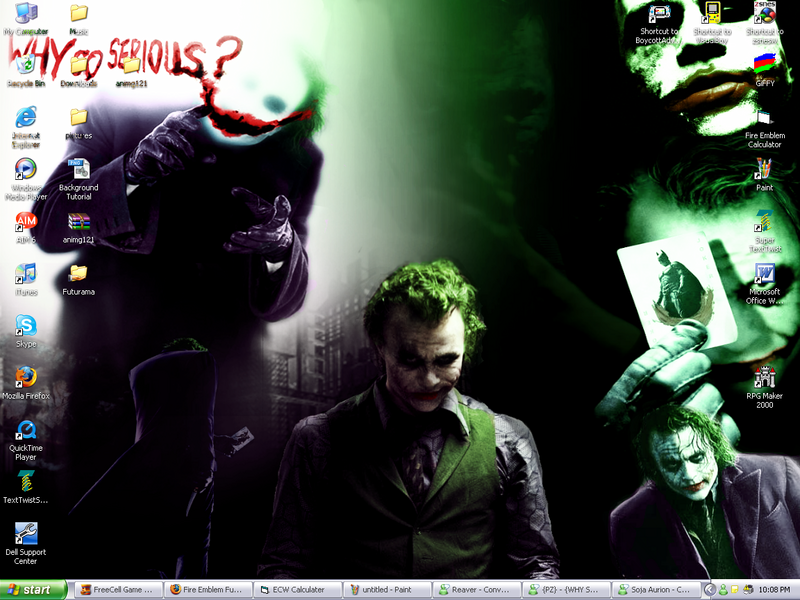The width and height of the screenshot is (800, 600).
Task: Open the Recycle Bin icon
Action: (26, 65)
